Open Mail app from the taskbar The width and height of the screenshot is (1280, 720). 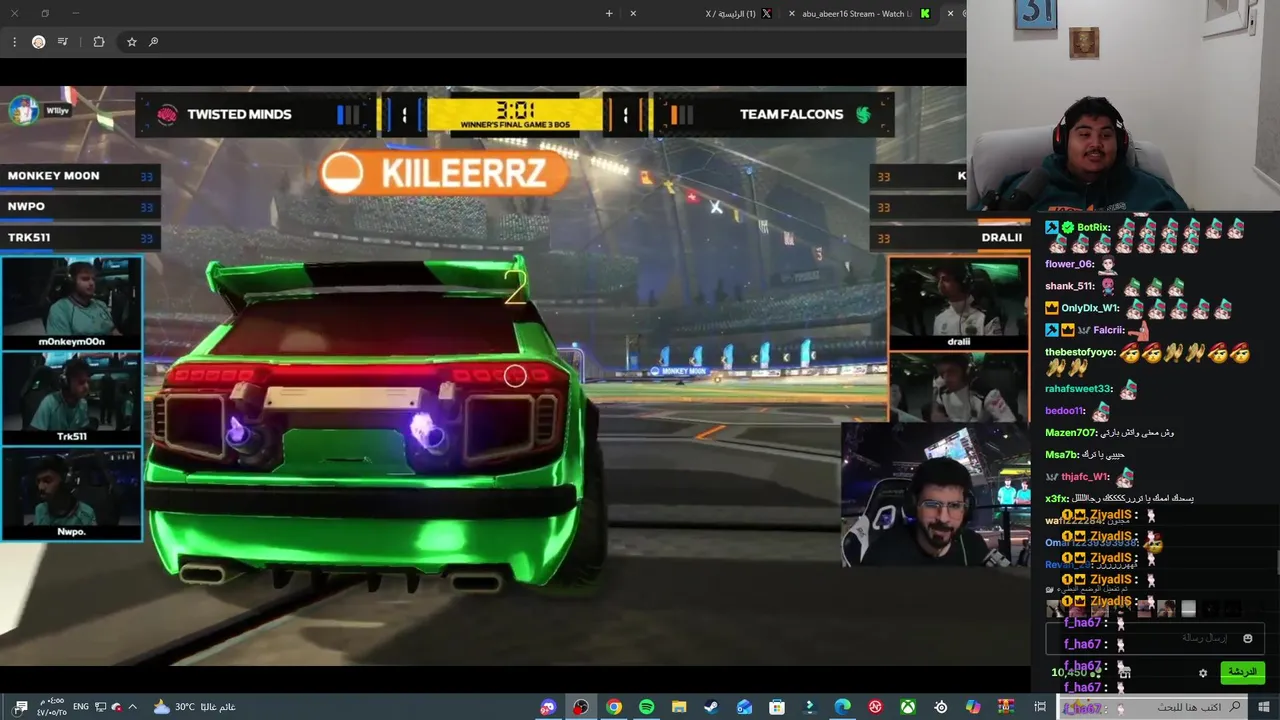[x=744, y=707]
